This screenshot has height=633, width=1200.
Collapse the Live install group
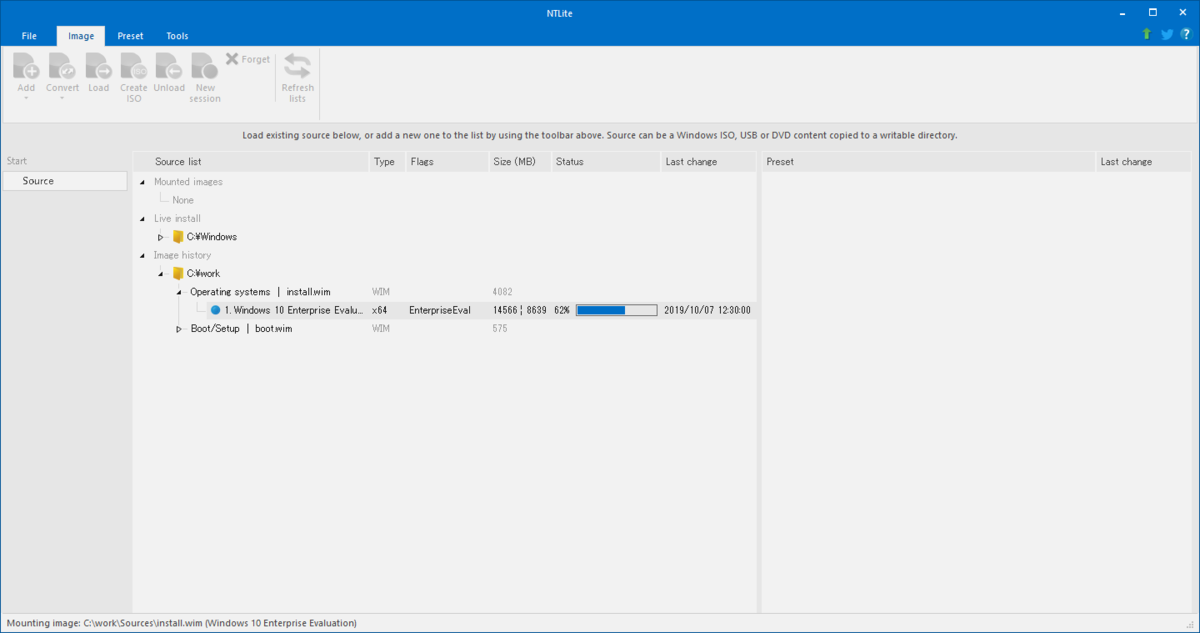click(x=142, y=219)
